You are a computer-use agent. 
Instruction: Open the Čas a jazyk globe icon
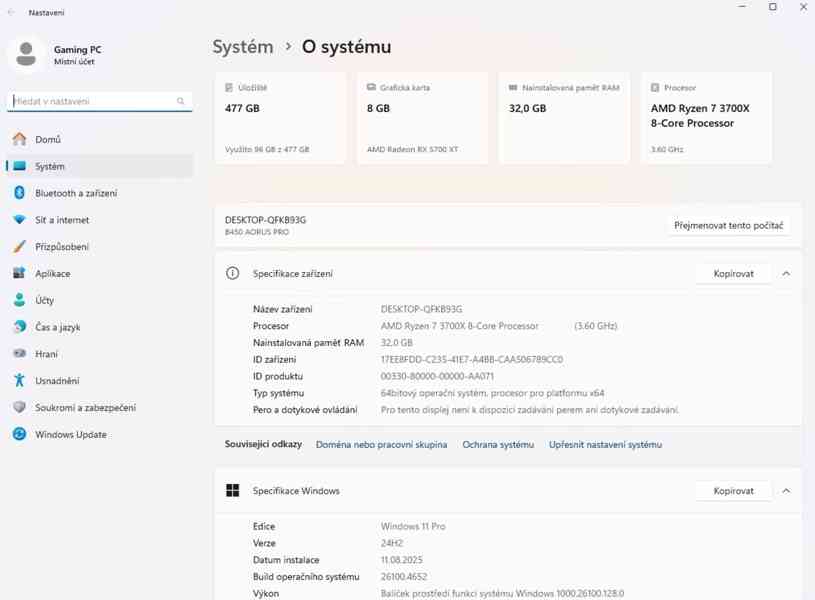pyautogui.click(x=19, y=327)
